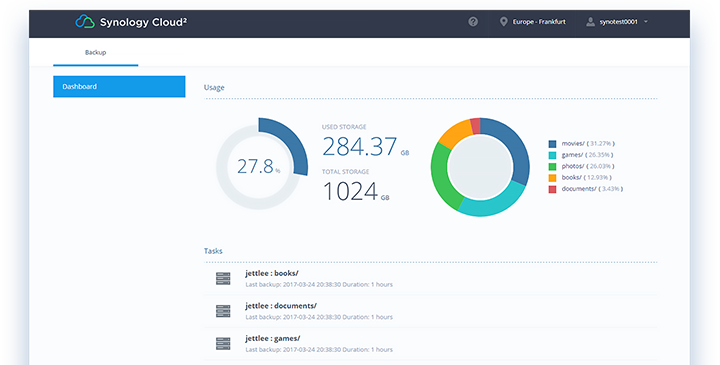The image size is (720, 365).
Task: Click the documents/ legend label
Action: (592, 189)
